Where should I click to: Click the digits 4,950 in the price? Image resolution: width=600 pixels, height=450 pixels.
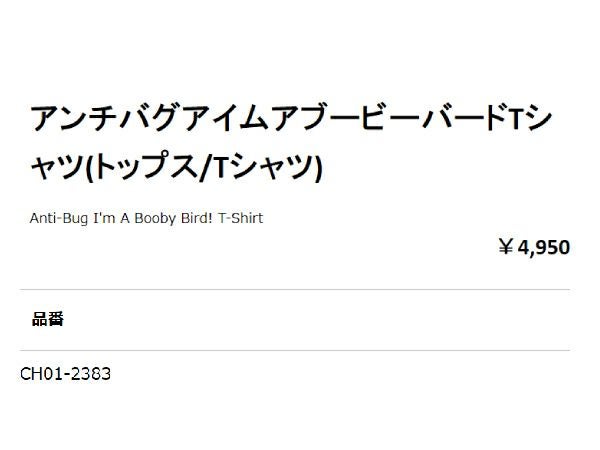544,247
